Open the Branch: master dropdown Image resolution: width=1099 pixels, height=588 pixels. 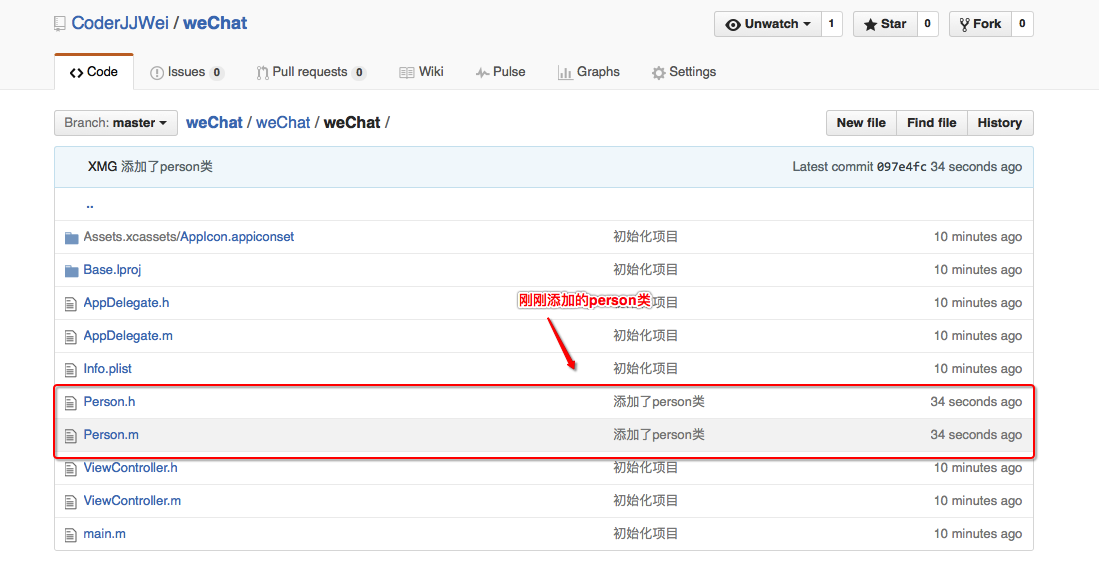click(116, 123)
